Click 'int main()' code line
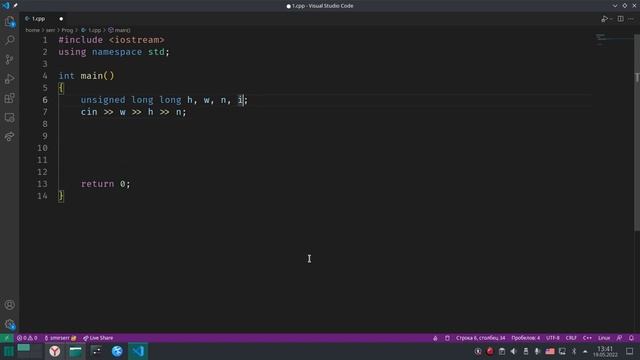 [x=86, y=76]
